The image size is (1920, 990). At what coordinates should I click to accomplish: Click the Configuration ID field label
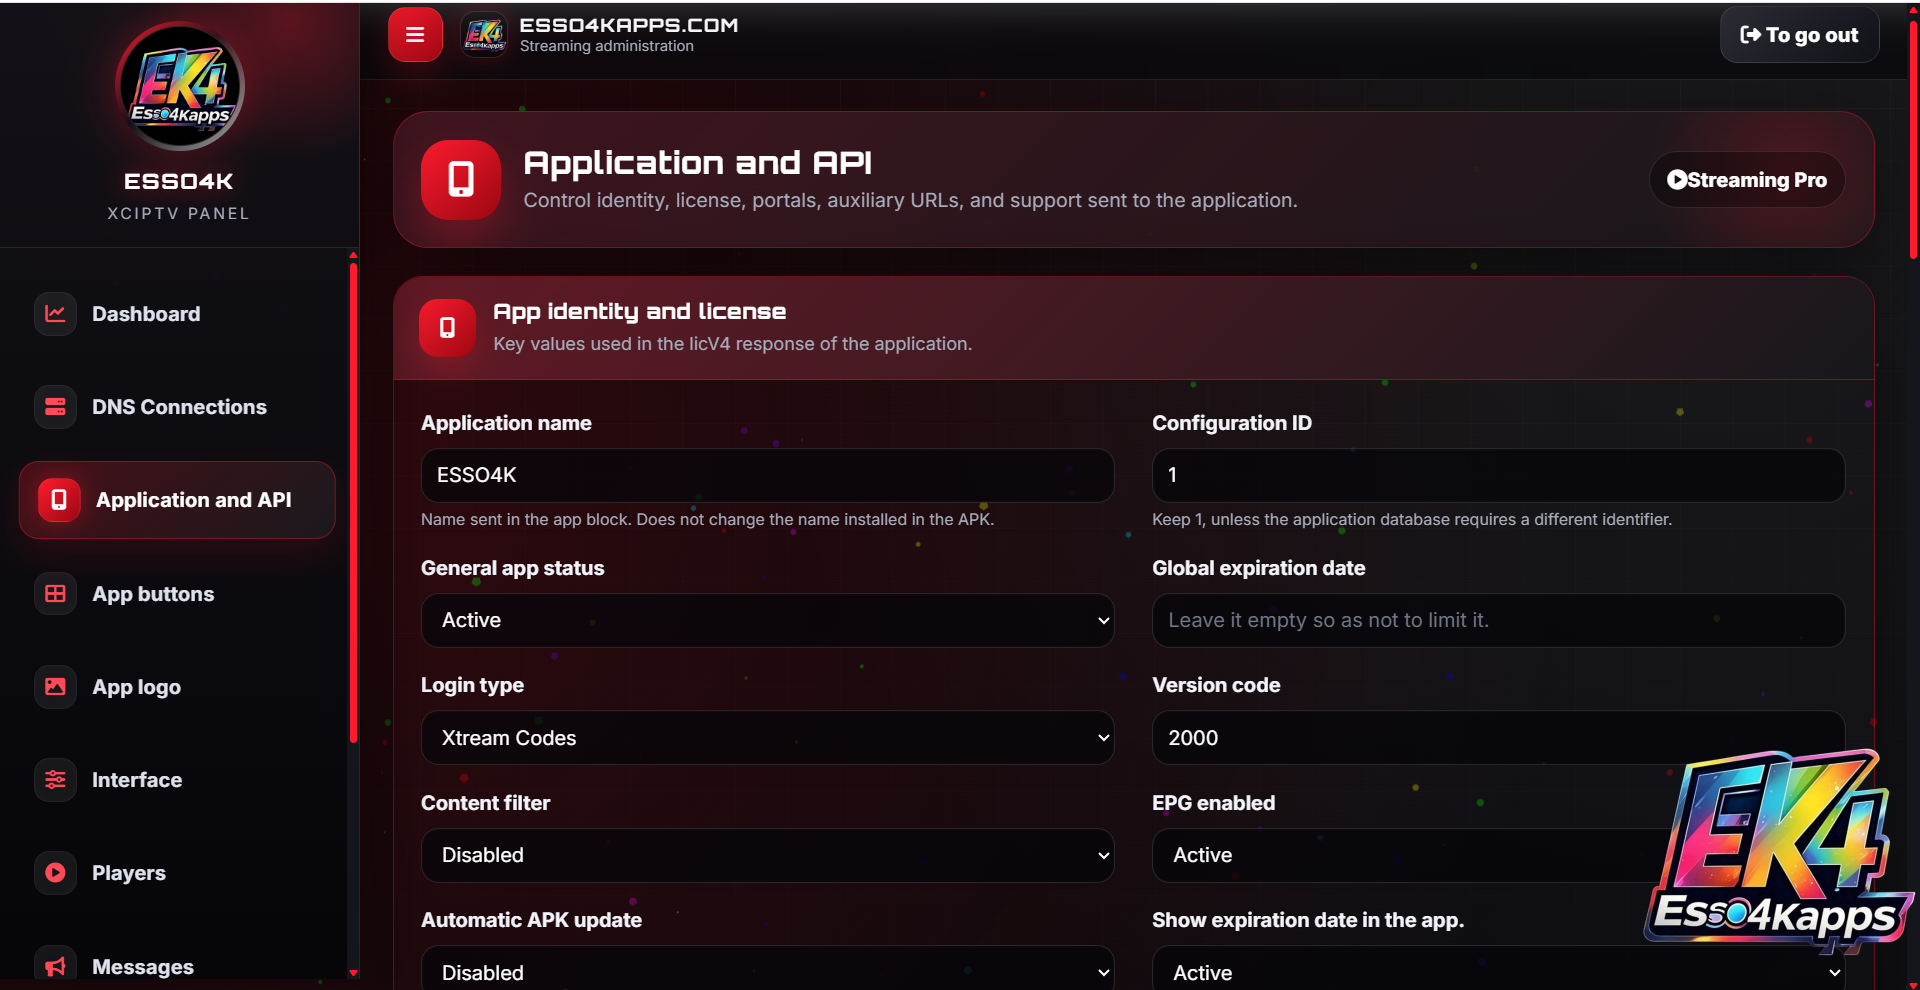1232,423
